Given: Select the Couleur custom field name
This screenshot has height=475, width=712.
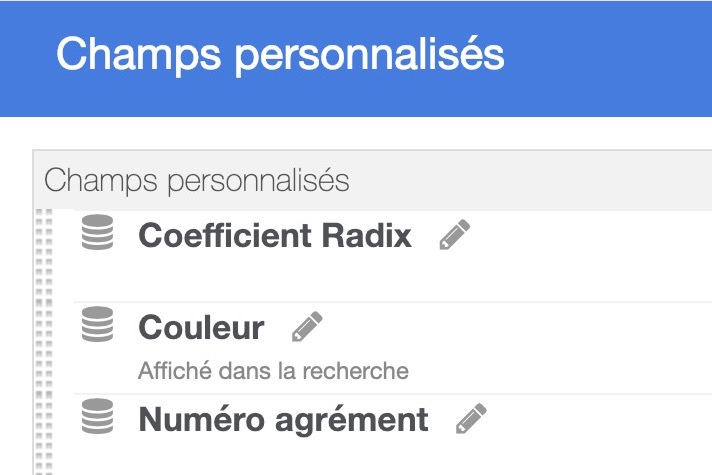Looking at the screenshot, I should [201, 327].
